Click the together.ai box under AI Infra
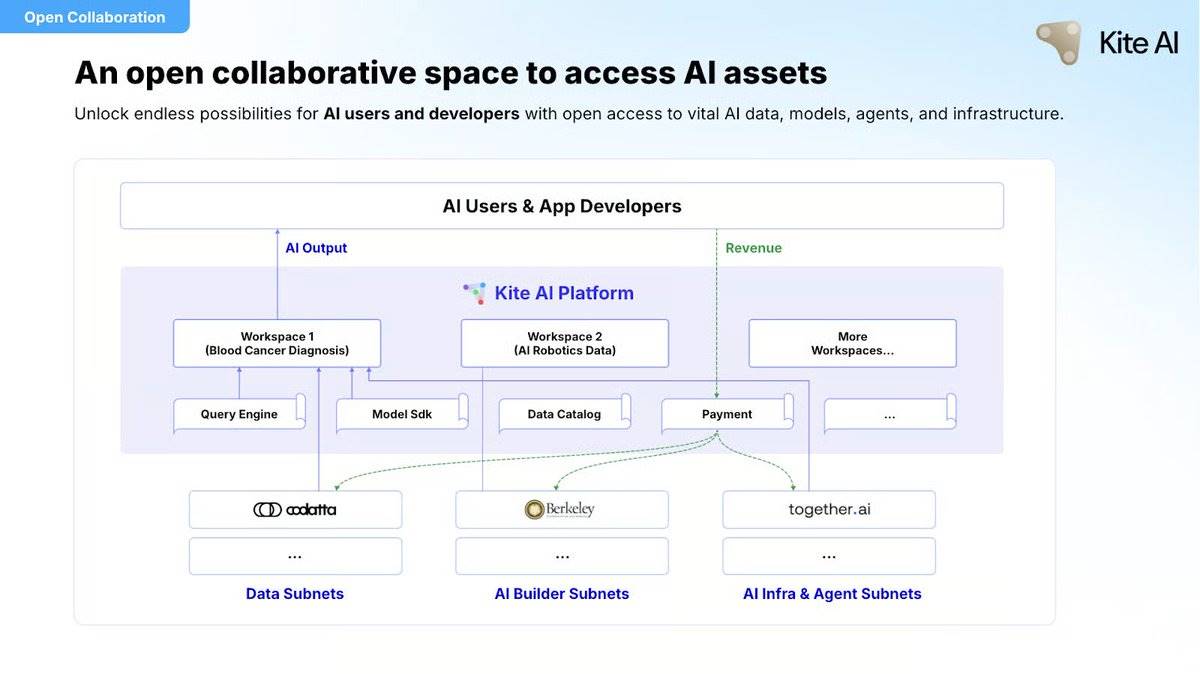Image resolution: width=1200 pixels, height=674 pixels. point(828,509)
